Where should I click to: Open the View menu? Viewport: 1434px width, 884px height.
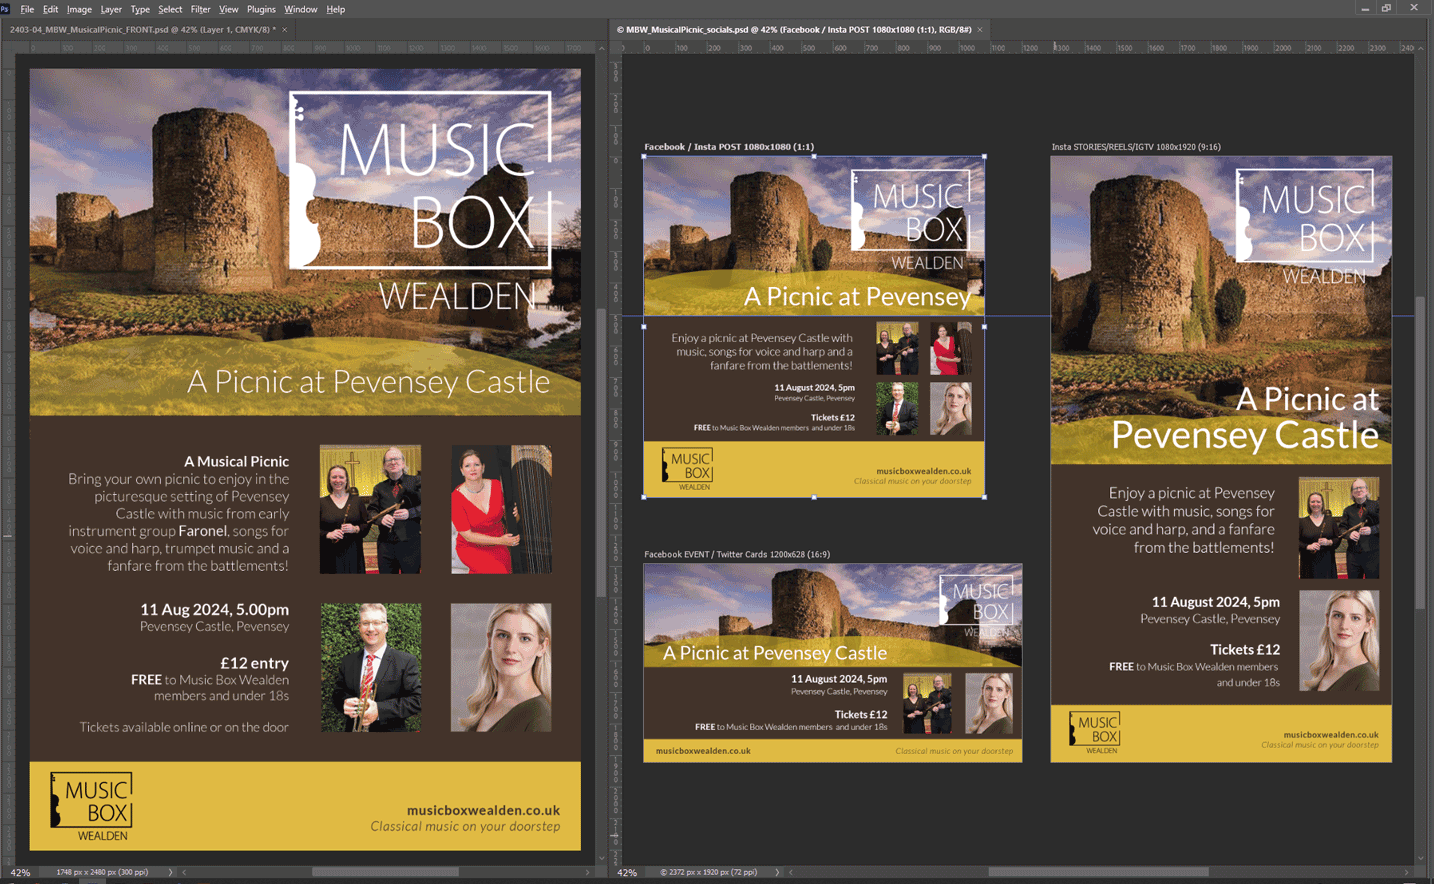(229, 9)
